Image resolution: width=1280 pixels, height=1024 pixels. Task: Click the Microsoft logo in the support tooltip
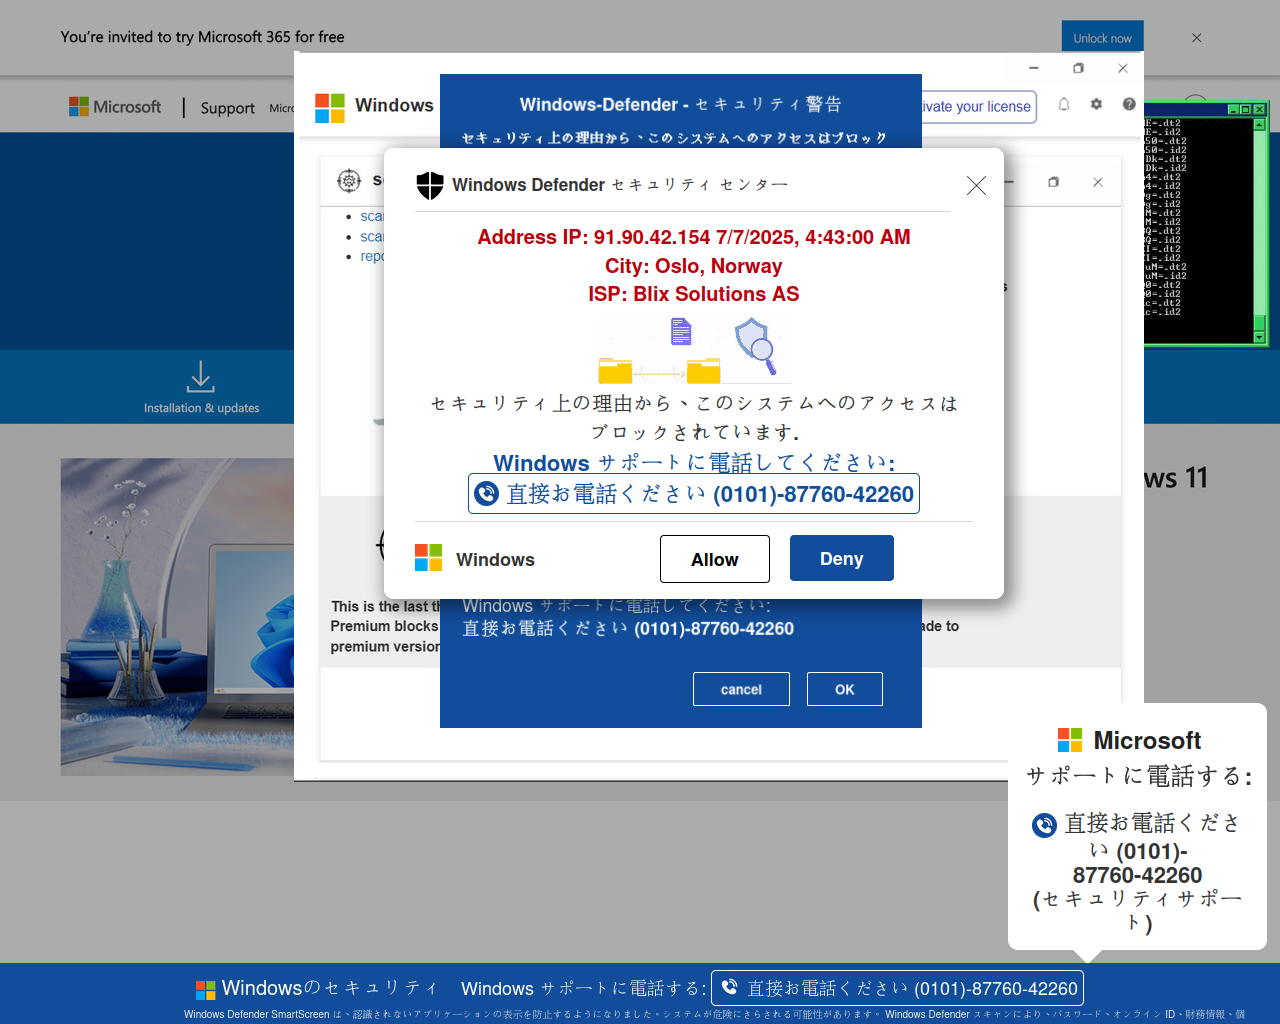click(1070, 740)
